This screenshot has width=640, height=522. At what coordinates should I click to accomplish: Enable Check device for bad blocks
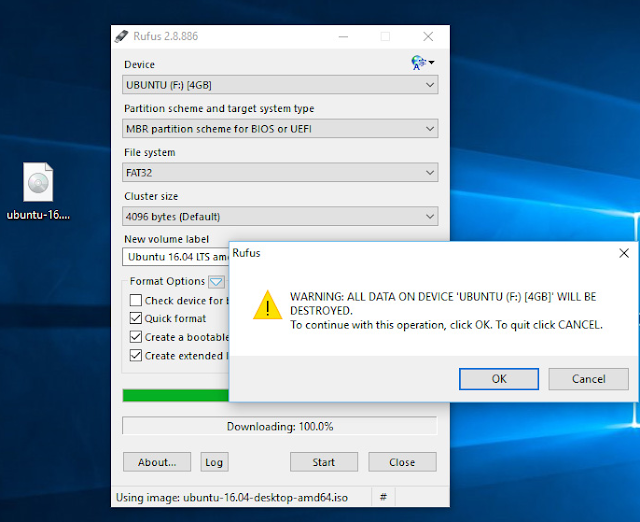[x=136, y=300]
